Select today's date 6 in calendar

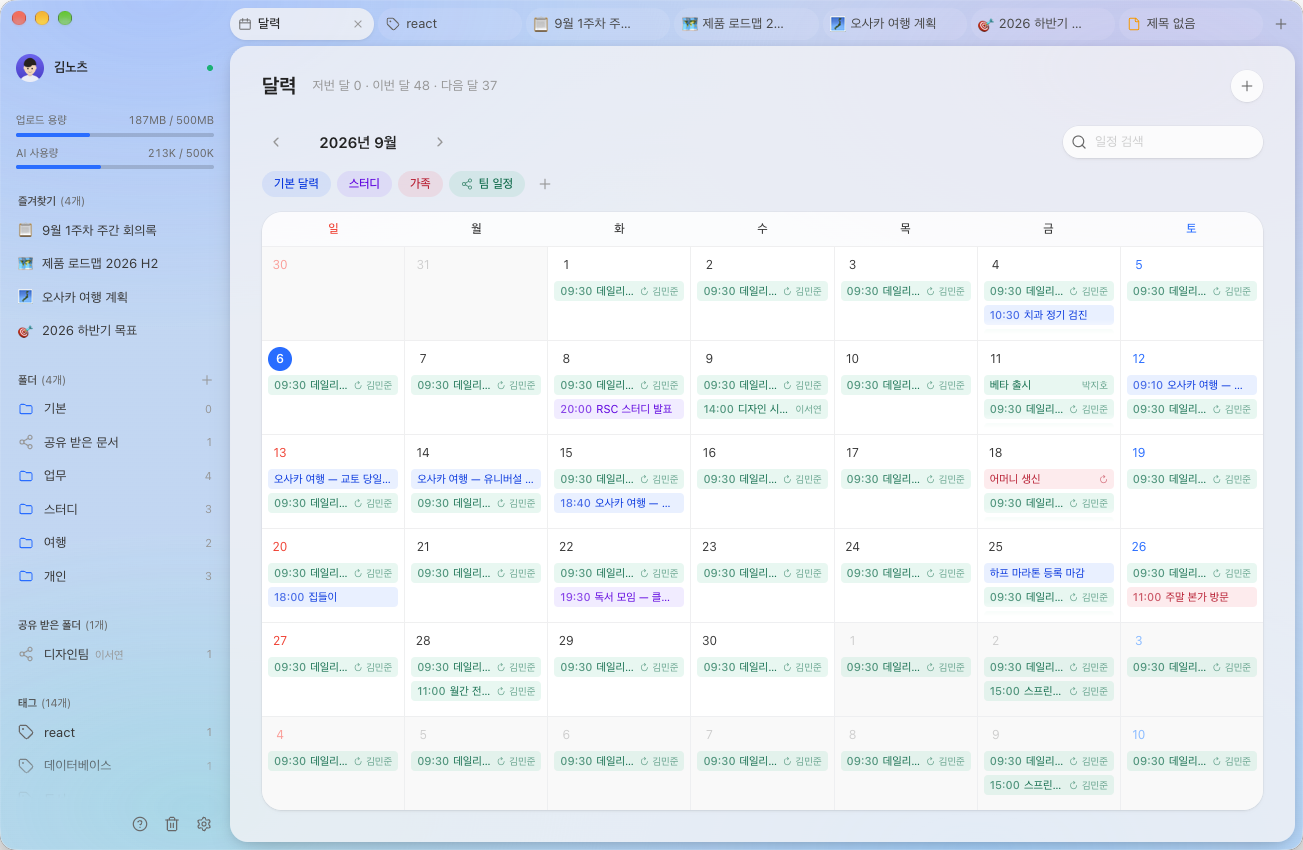coord(280,359)
